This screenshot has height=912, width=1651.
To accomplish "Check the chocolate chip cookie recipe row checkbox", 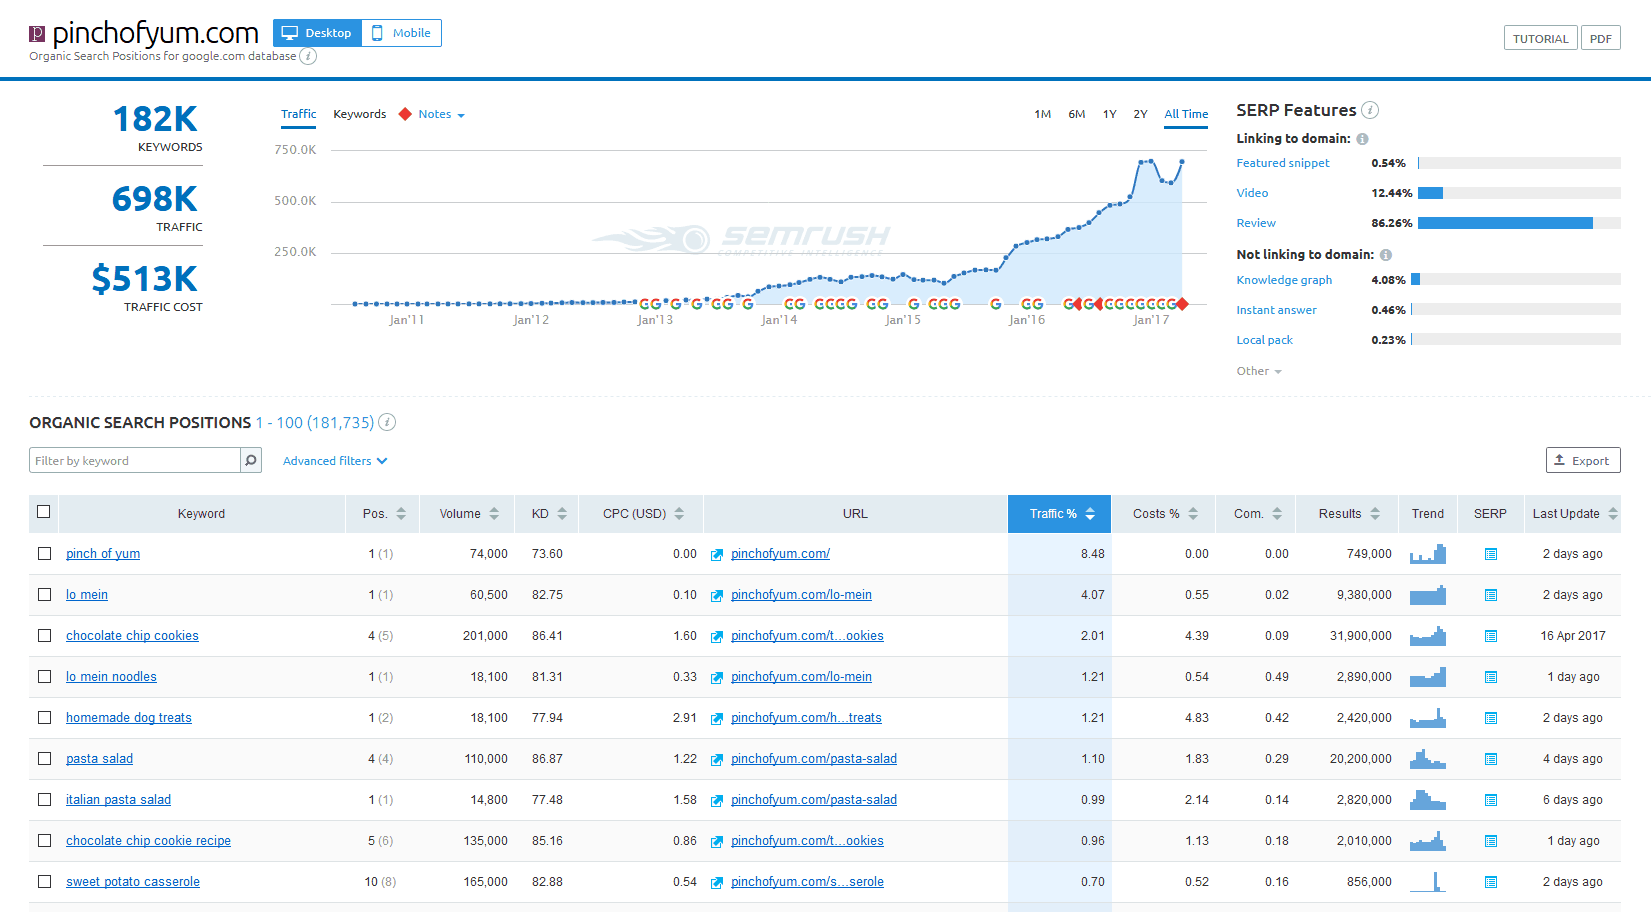I will [44, 840].
